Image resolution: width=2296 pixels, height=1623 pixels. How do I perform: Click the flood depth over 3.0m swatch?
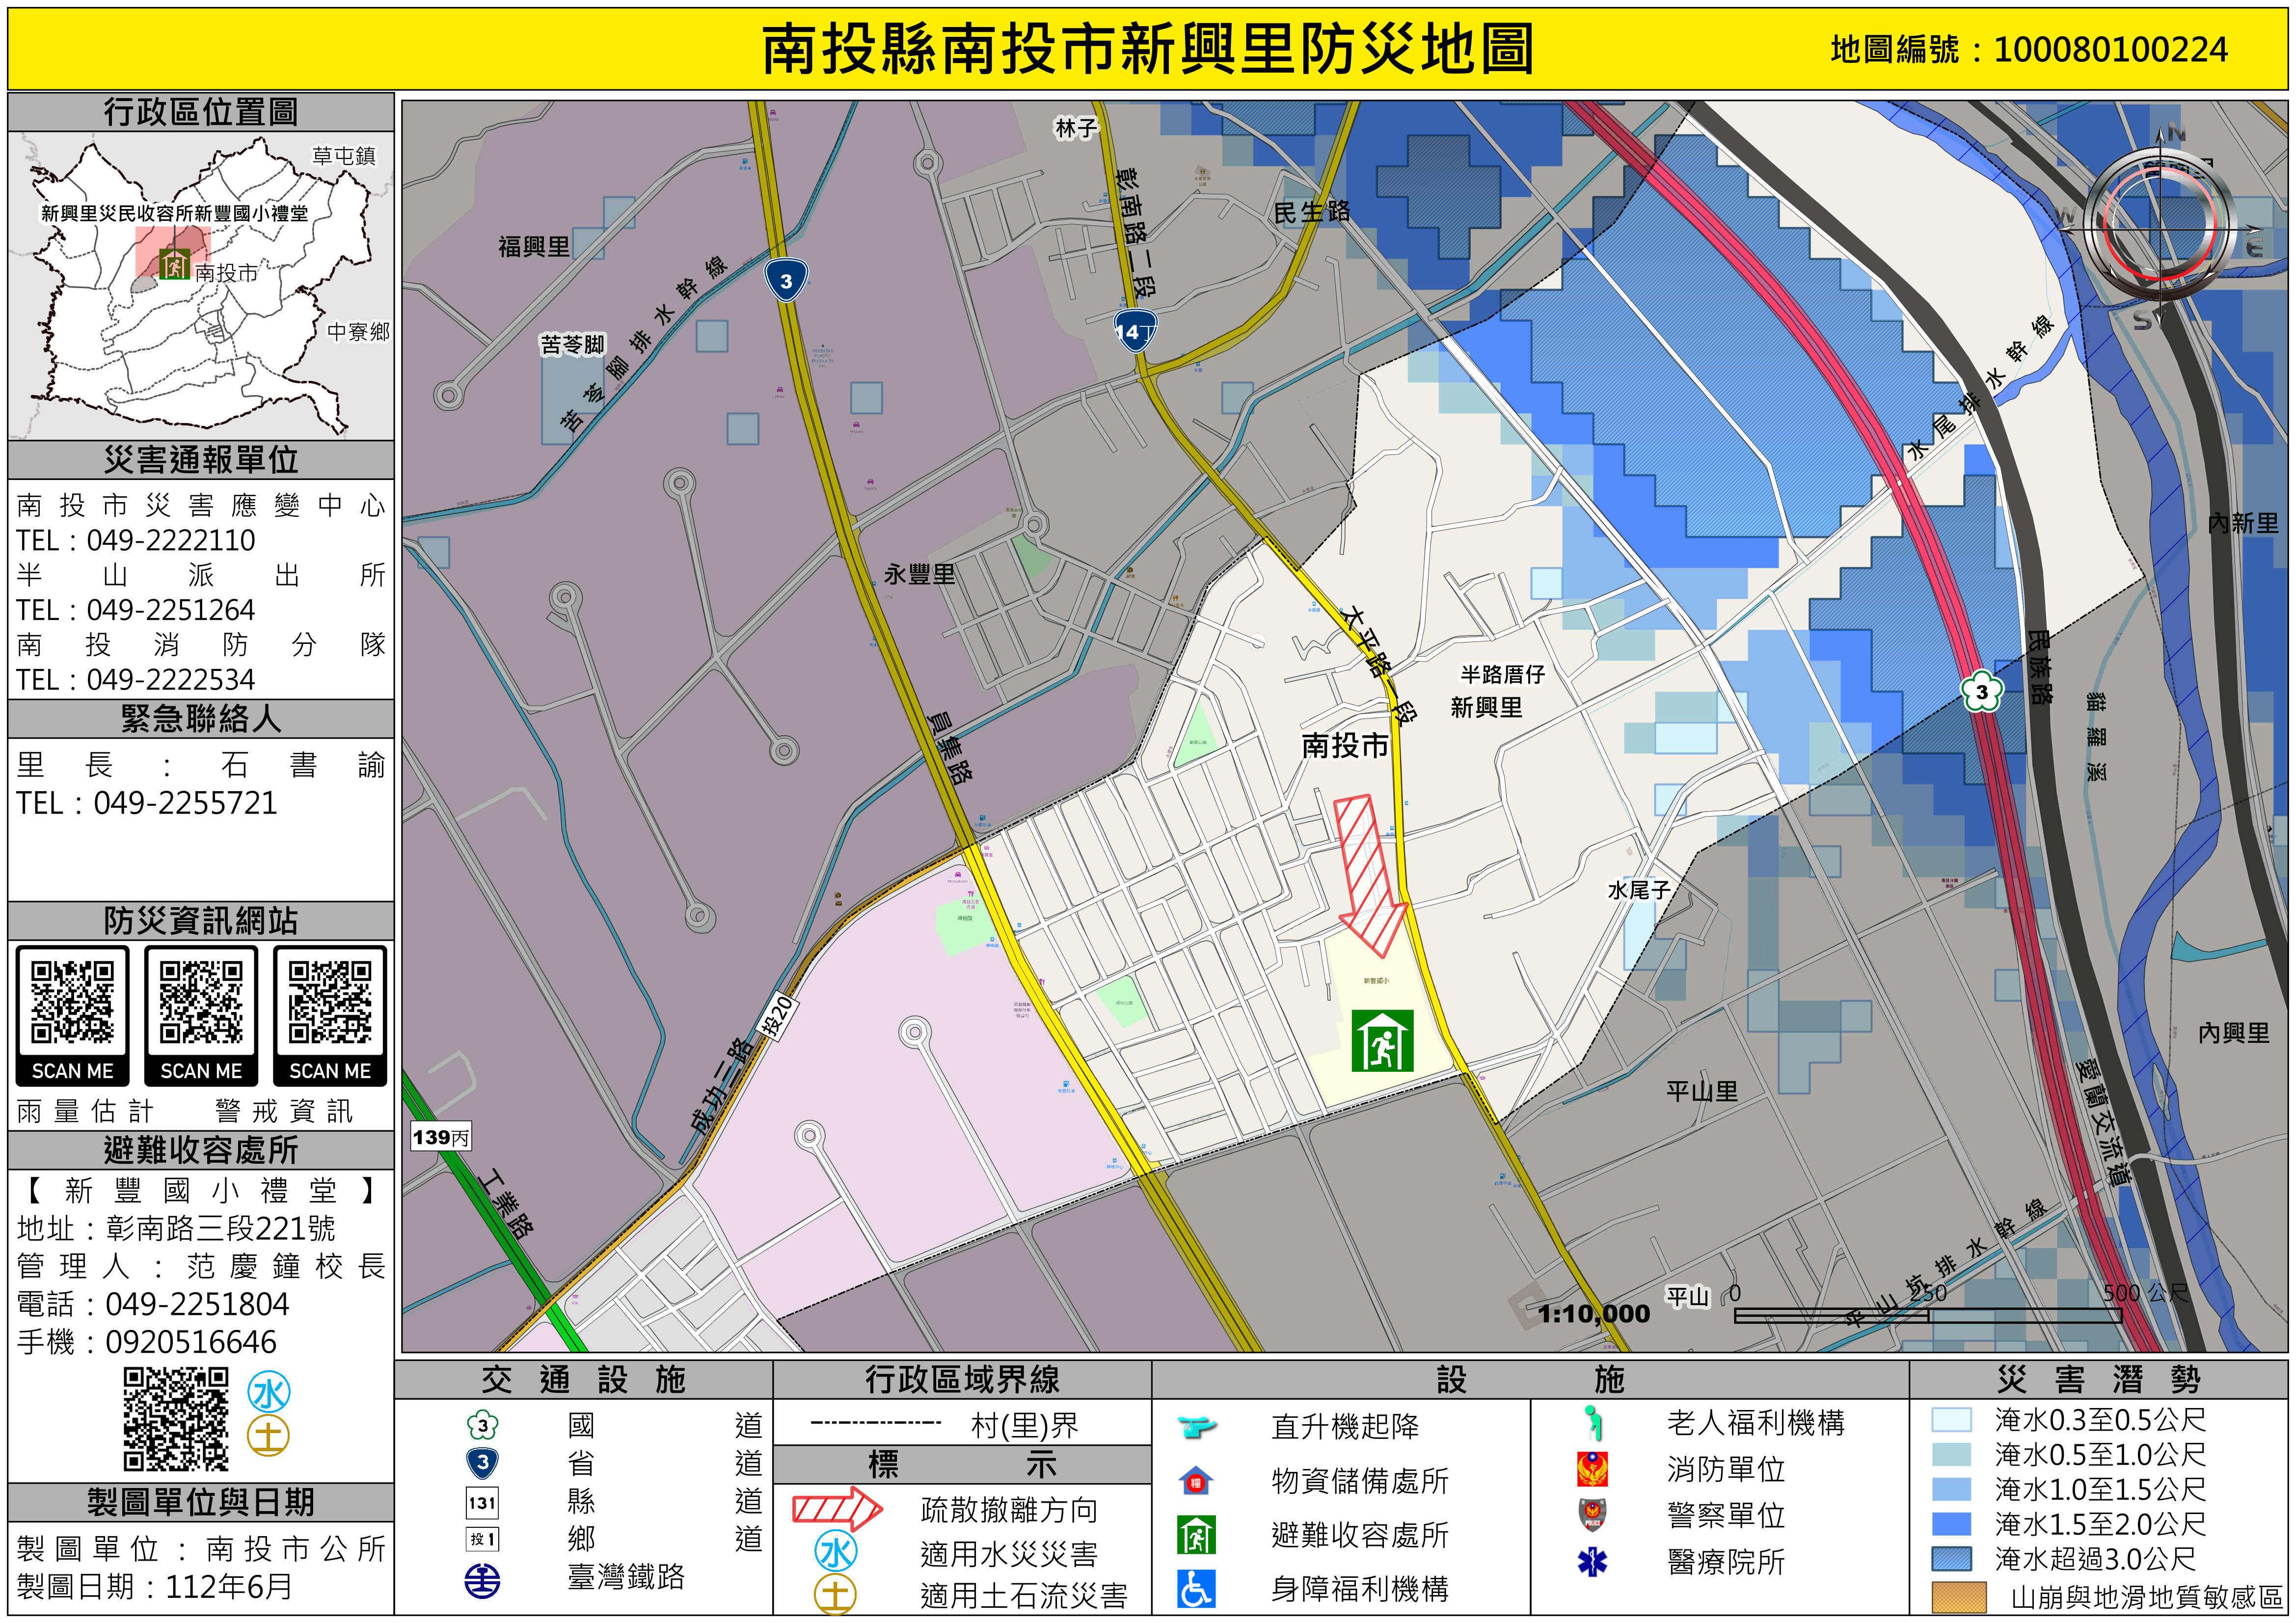point(1951,1558)
